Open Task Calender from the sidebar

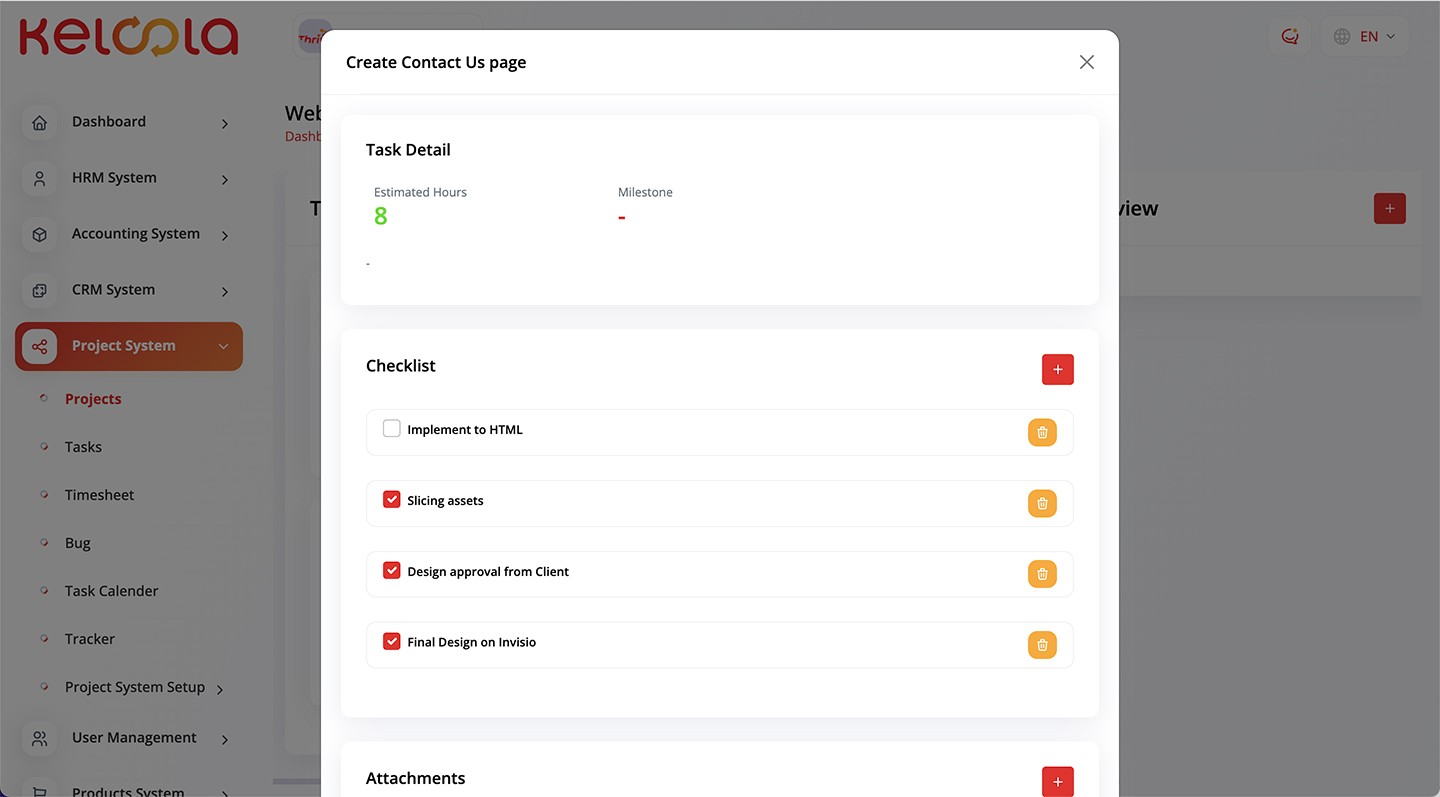pos(111,591)
